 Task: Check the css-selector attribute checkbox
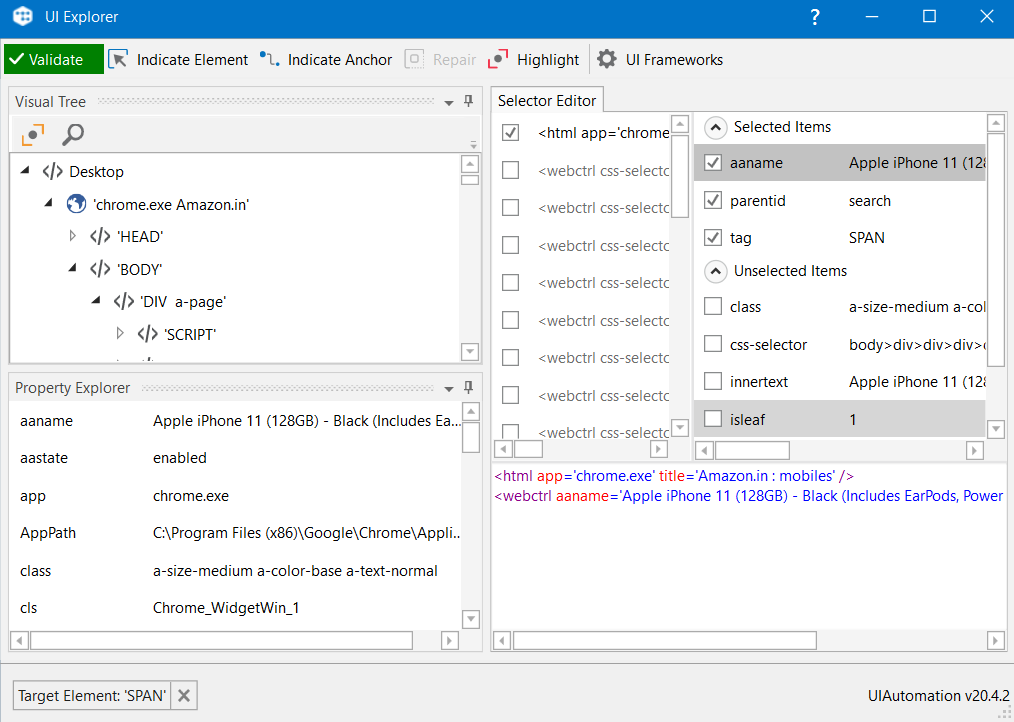(x=713, y=344)
